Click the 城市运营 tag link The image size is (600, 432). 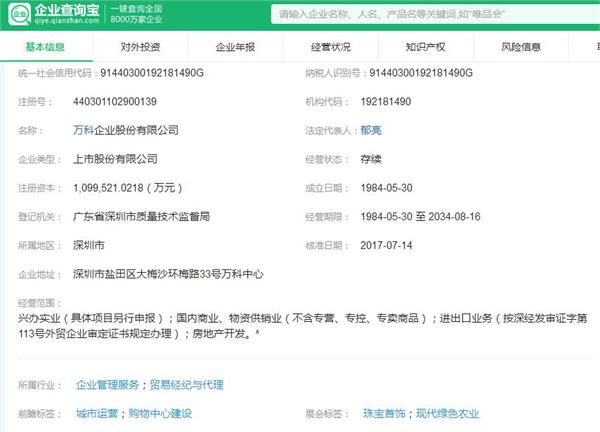(97, 414)
